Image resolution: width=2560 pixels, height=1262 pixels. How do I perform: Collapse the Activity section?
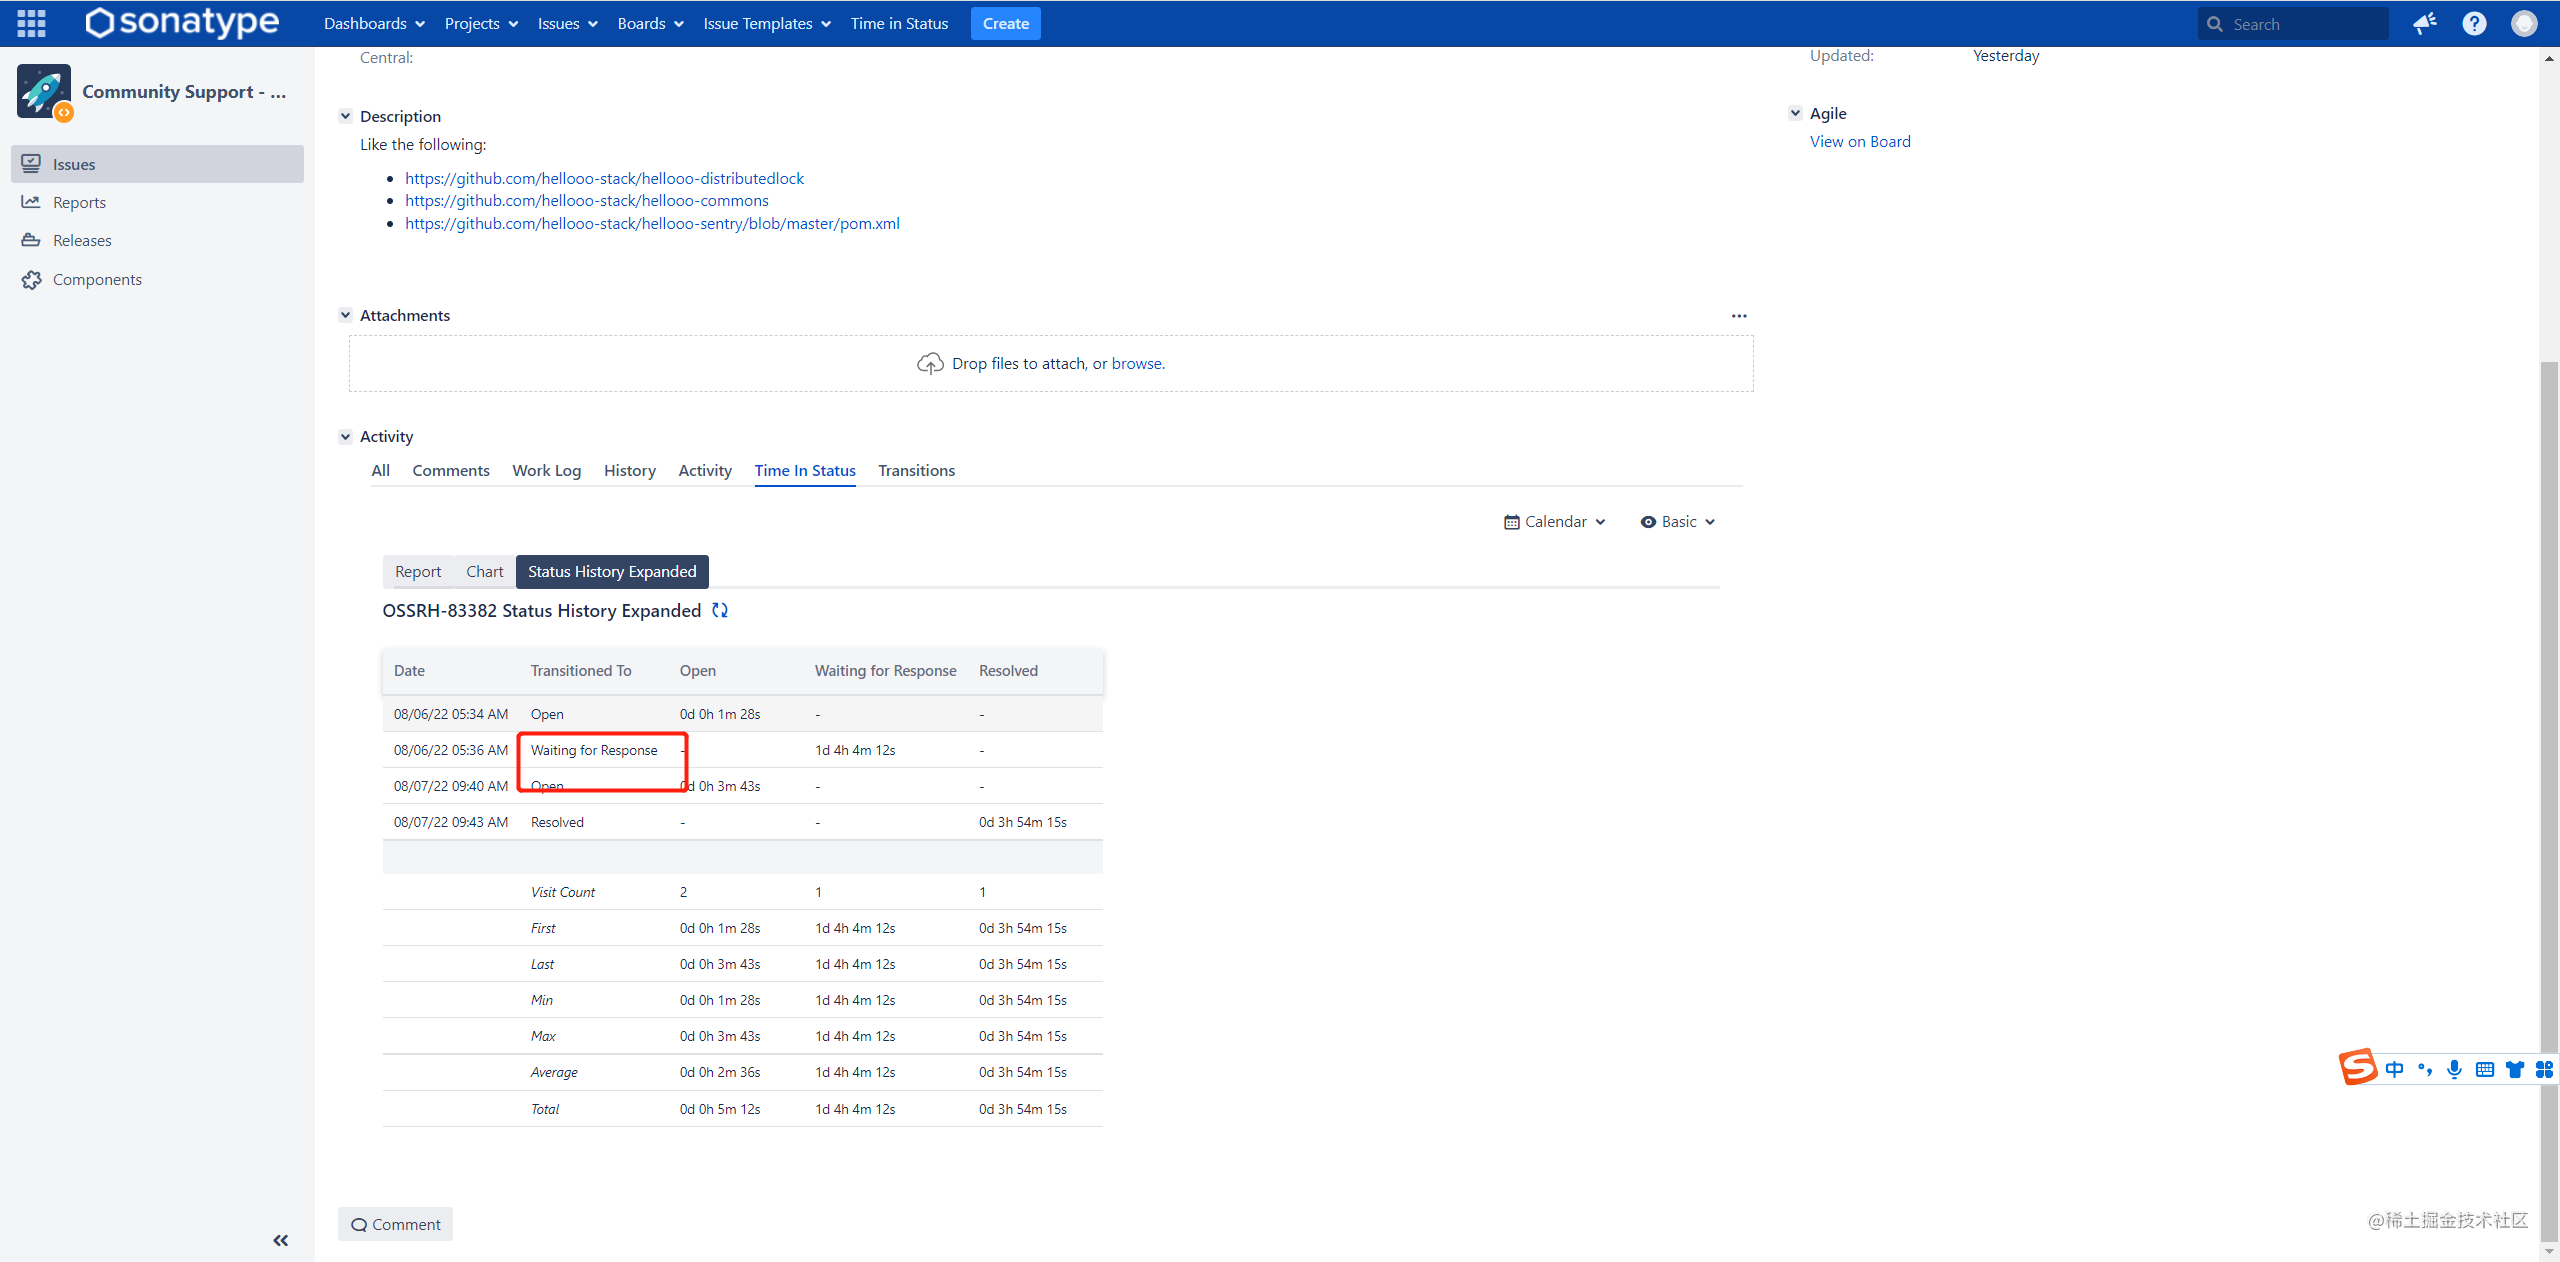point(345,436)
